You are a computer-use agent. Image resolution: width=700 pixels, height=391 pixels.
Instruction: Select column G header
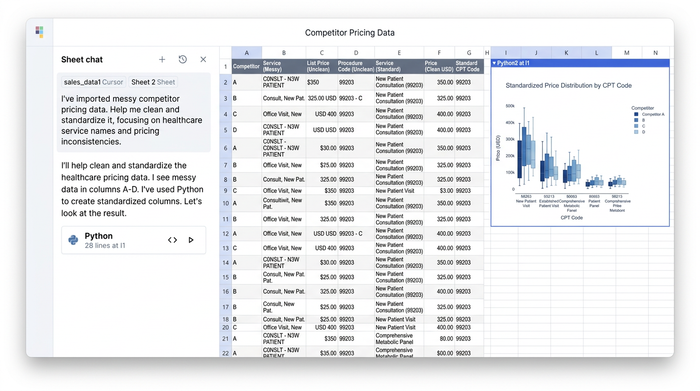469,53
